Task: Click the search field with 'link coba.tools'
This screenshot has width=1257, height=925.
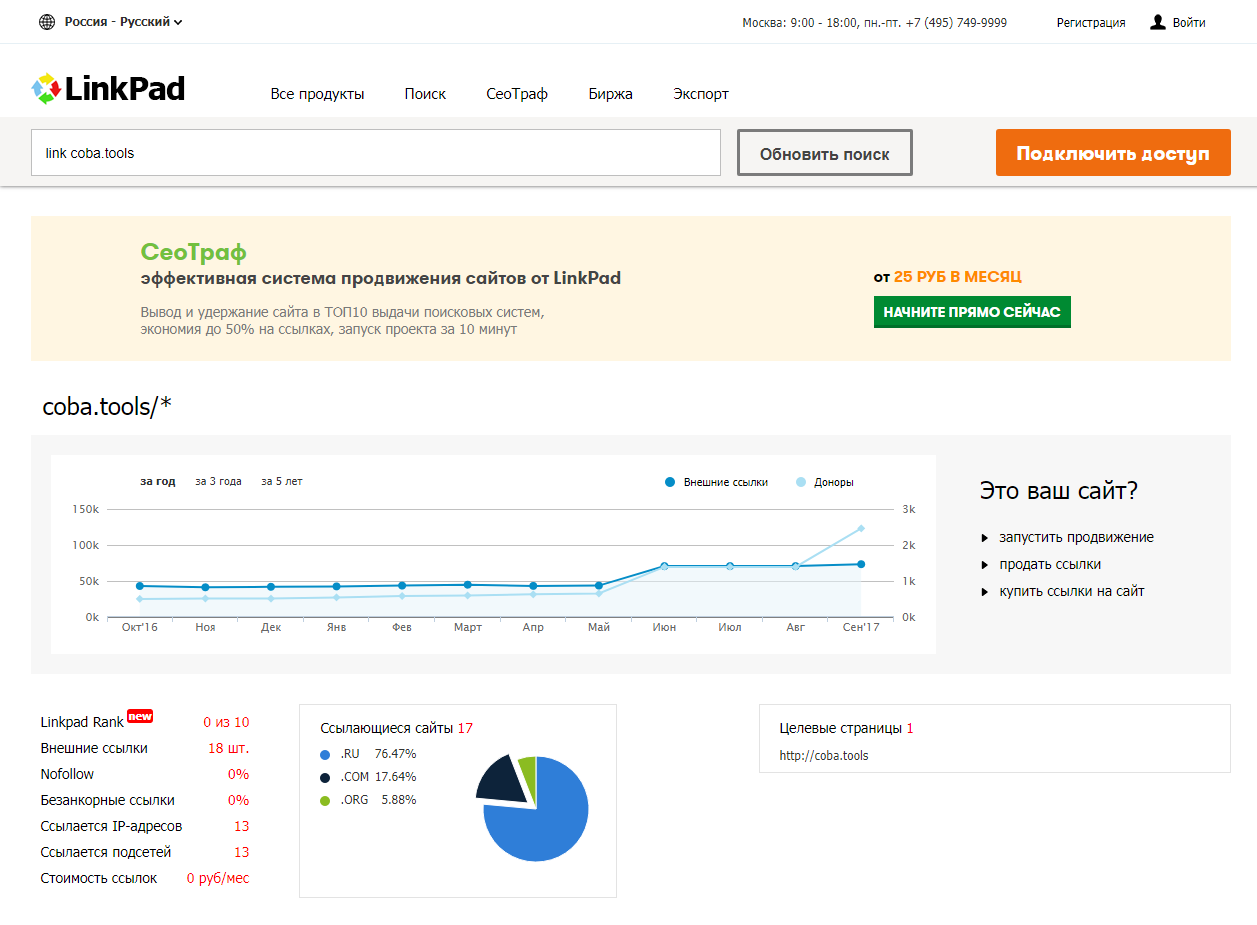Action: tap(375, 153)
